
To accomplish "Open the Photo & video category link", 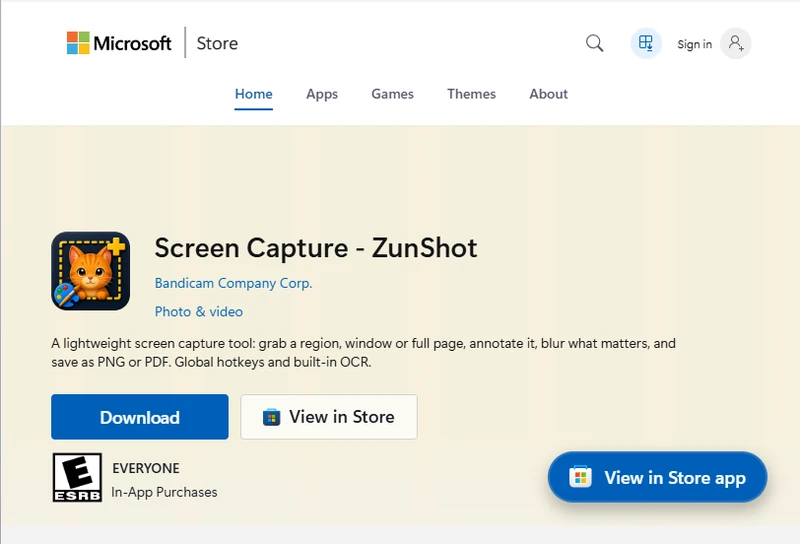I will click(199, 312).
